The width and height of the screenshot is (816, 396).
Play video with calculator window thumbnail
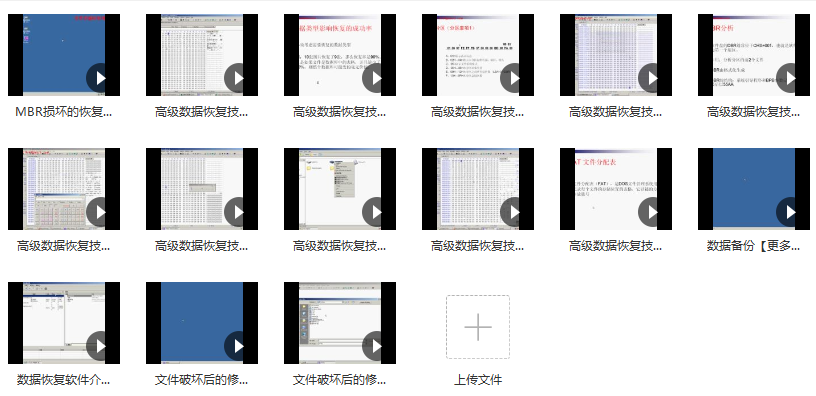coord(100,212)
